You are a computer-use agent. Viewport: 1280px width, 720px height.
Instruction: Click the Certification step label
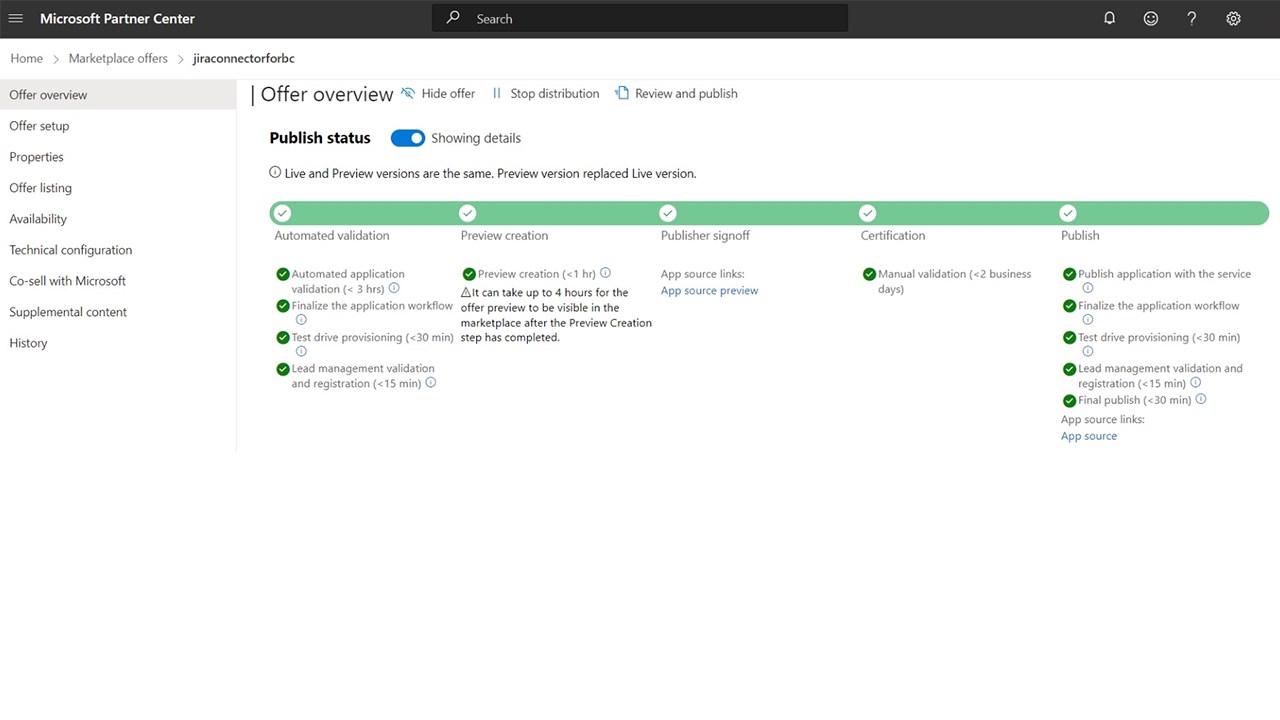893,236
